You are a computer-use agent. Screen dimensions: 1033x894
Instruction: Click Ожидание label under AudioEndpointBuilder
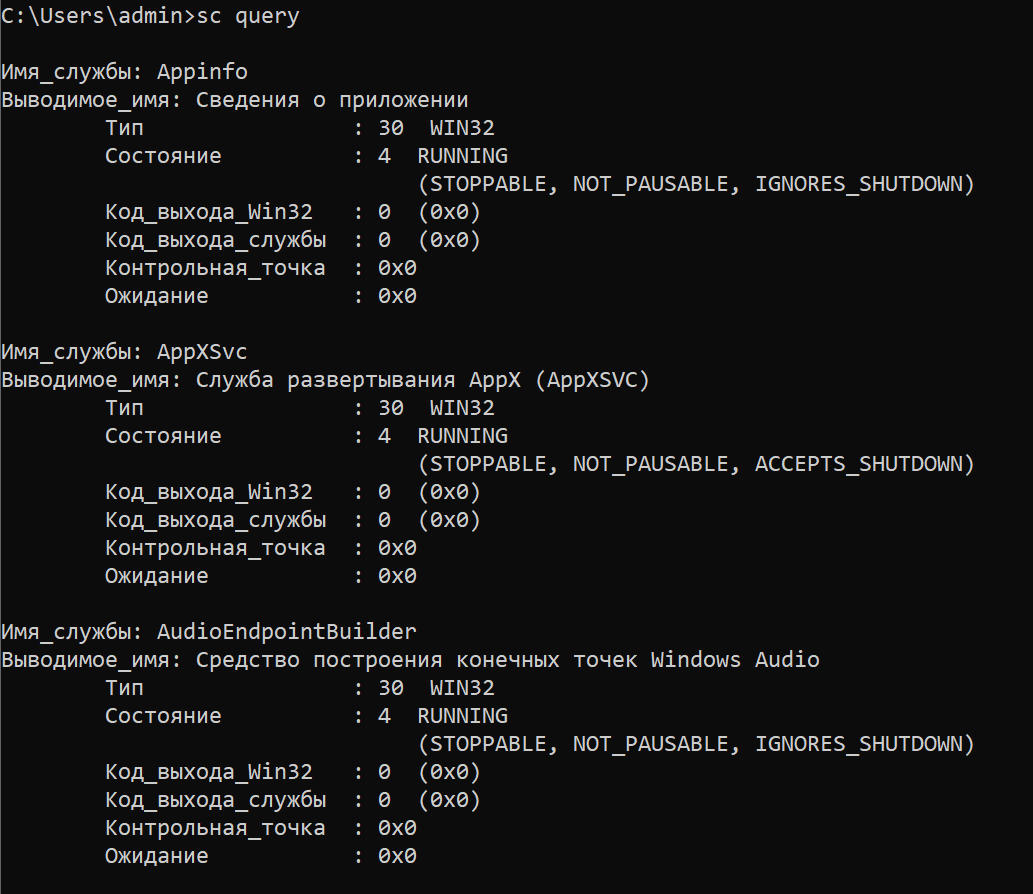[x=156, y=856]
